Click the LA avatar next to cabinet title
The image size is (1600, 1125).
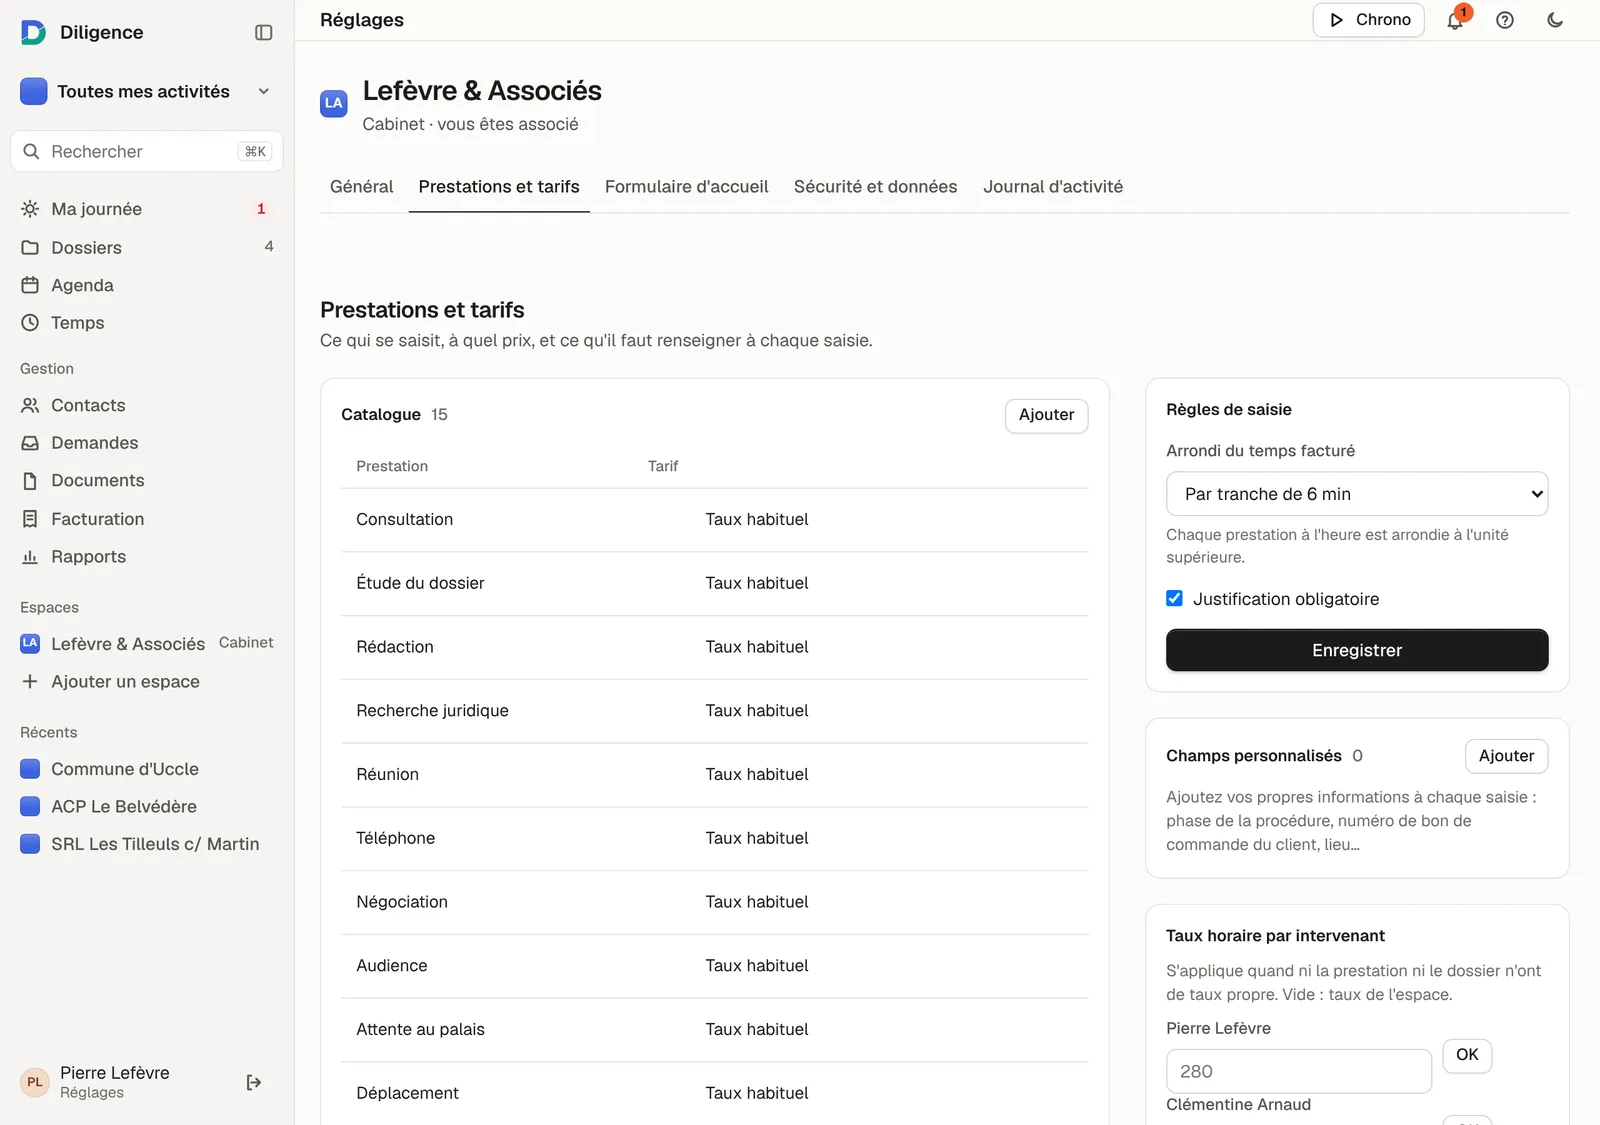[x=334, y=103]
